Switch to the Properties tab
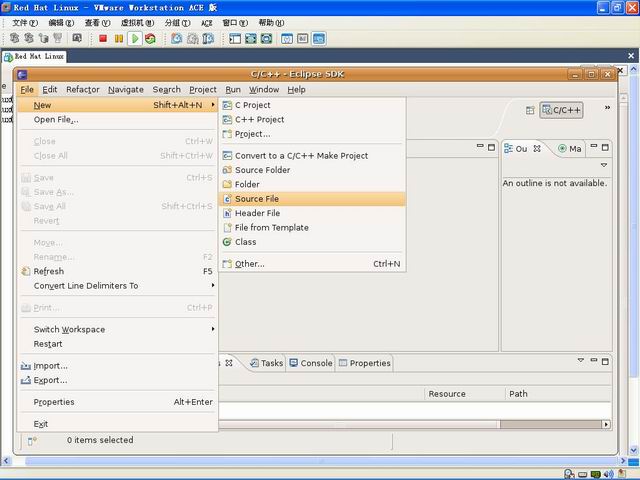The image size is (640, 480). point(365,363)
